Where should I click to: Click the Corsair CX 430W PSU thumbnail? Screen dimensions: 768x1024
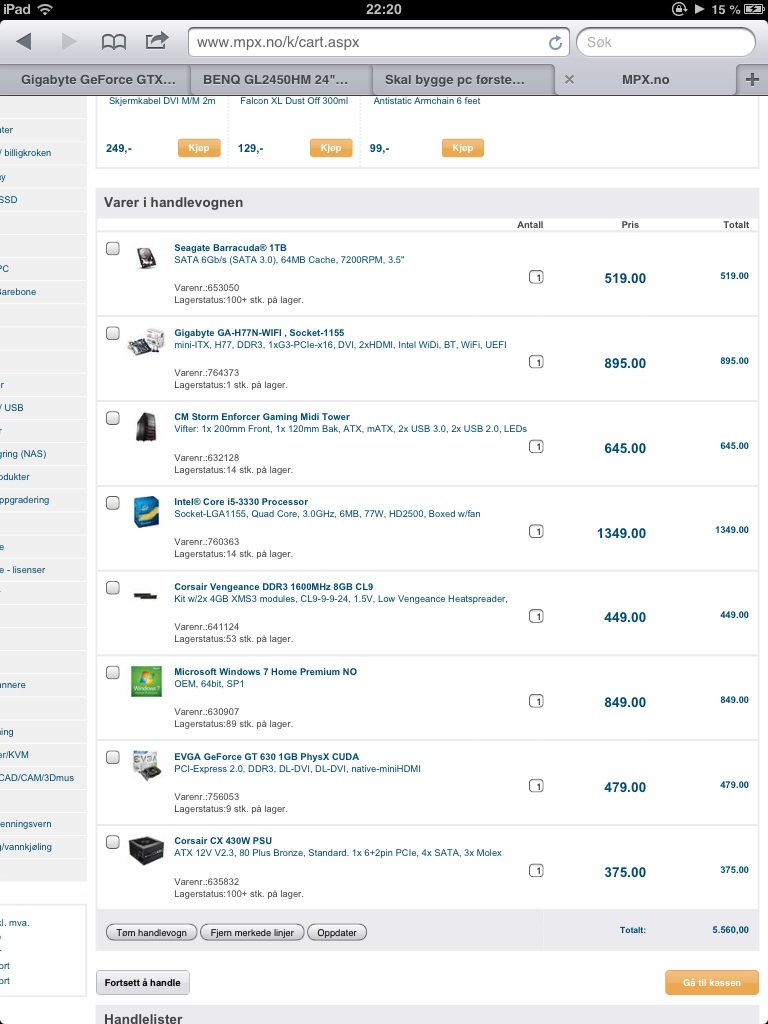point(146,851)
